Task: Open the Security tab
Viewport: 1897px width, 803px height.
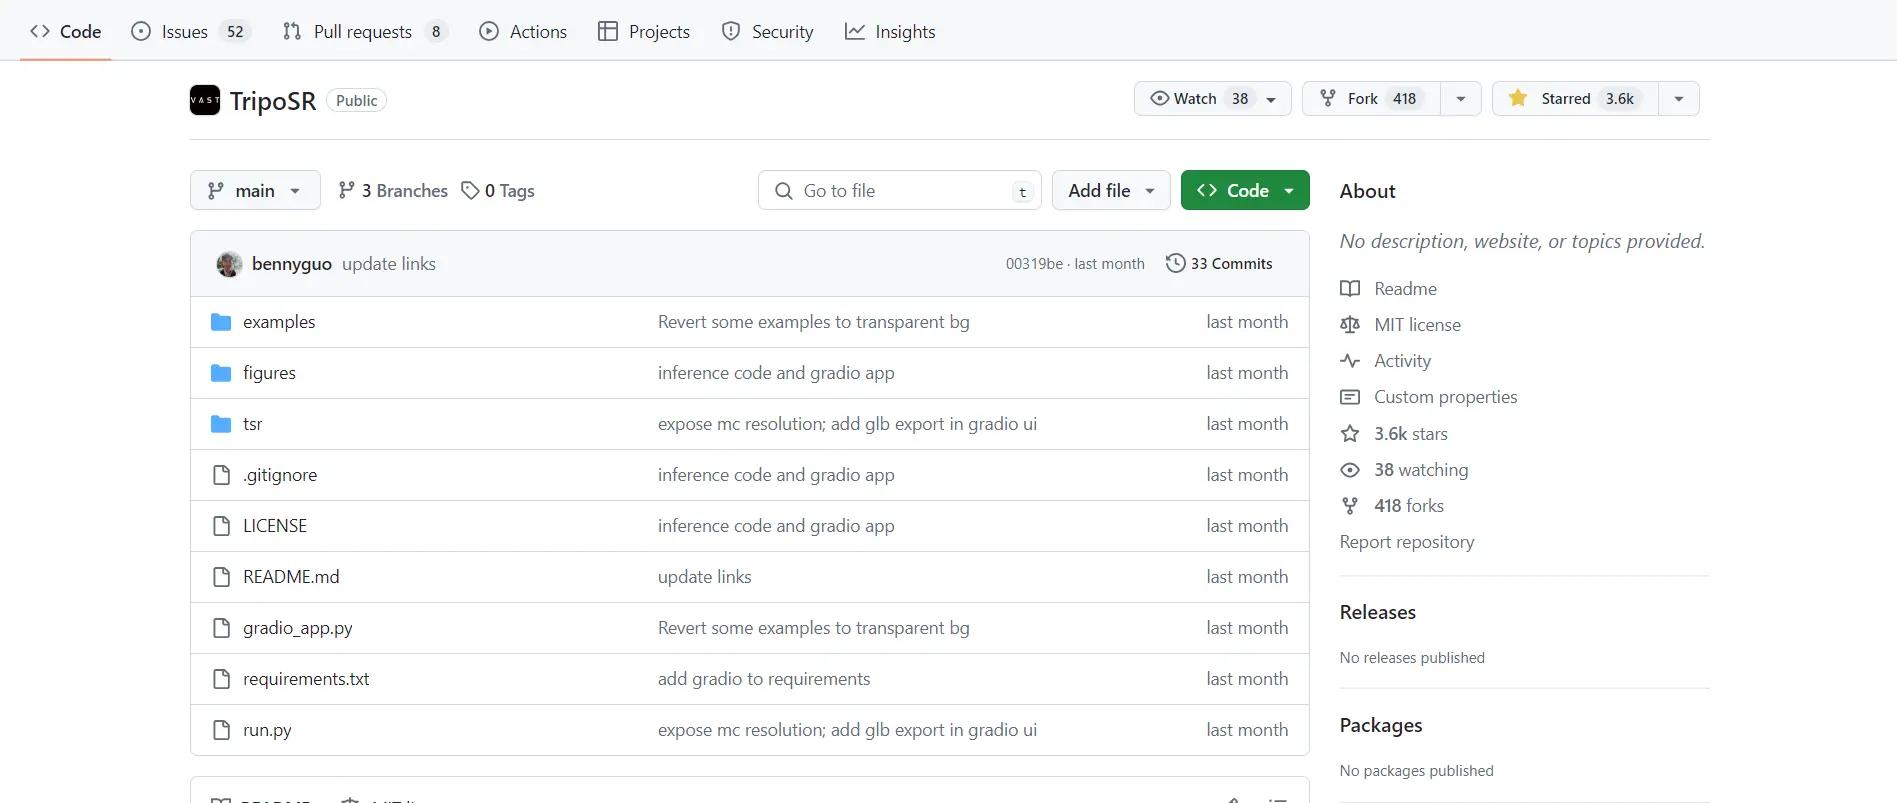Action: point(768,31)
